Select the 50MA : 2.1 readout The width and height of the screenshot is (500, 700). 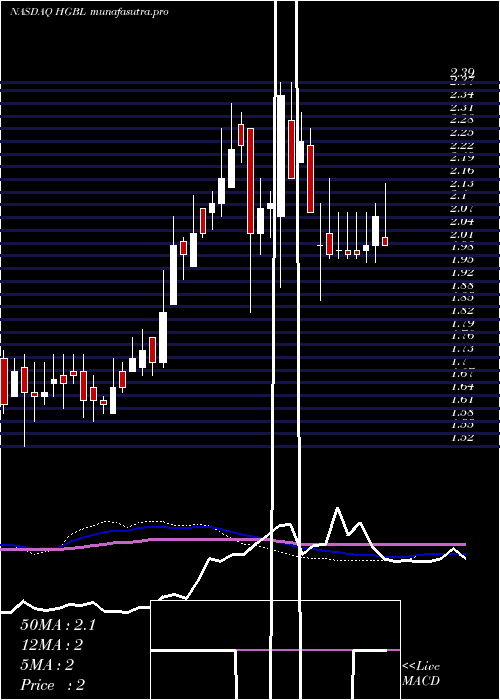pyautogui.click(x=58, y=625)
